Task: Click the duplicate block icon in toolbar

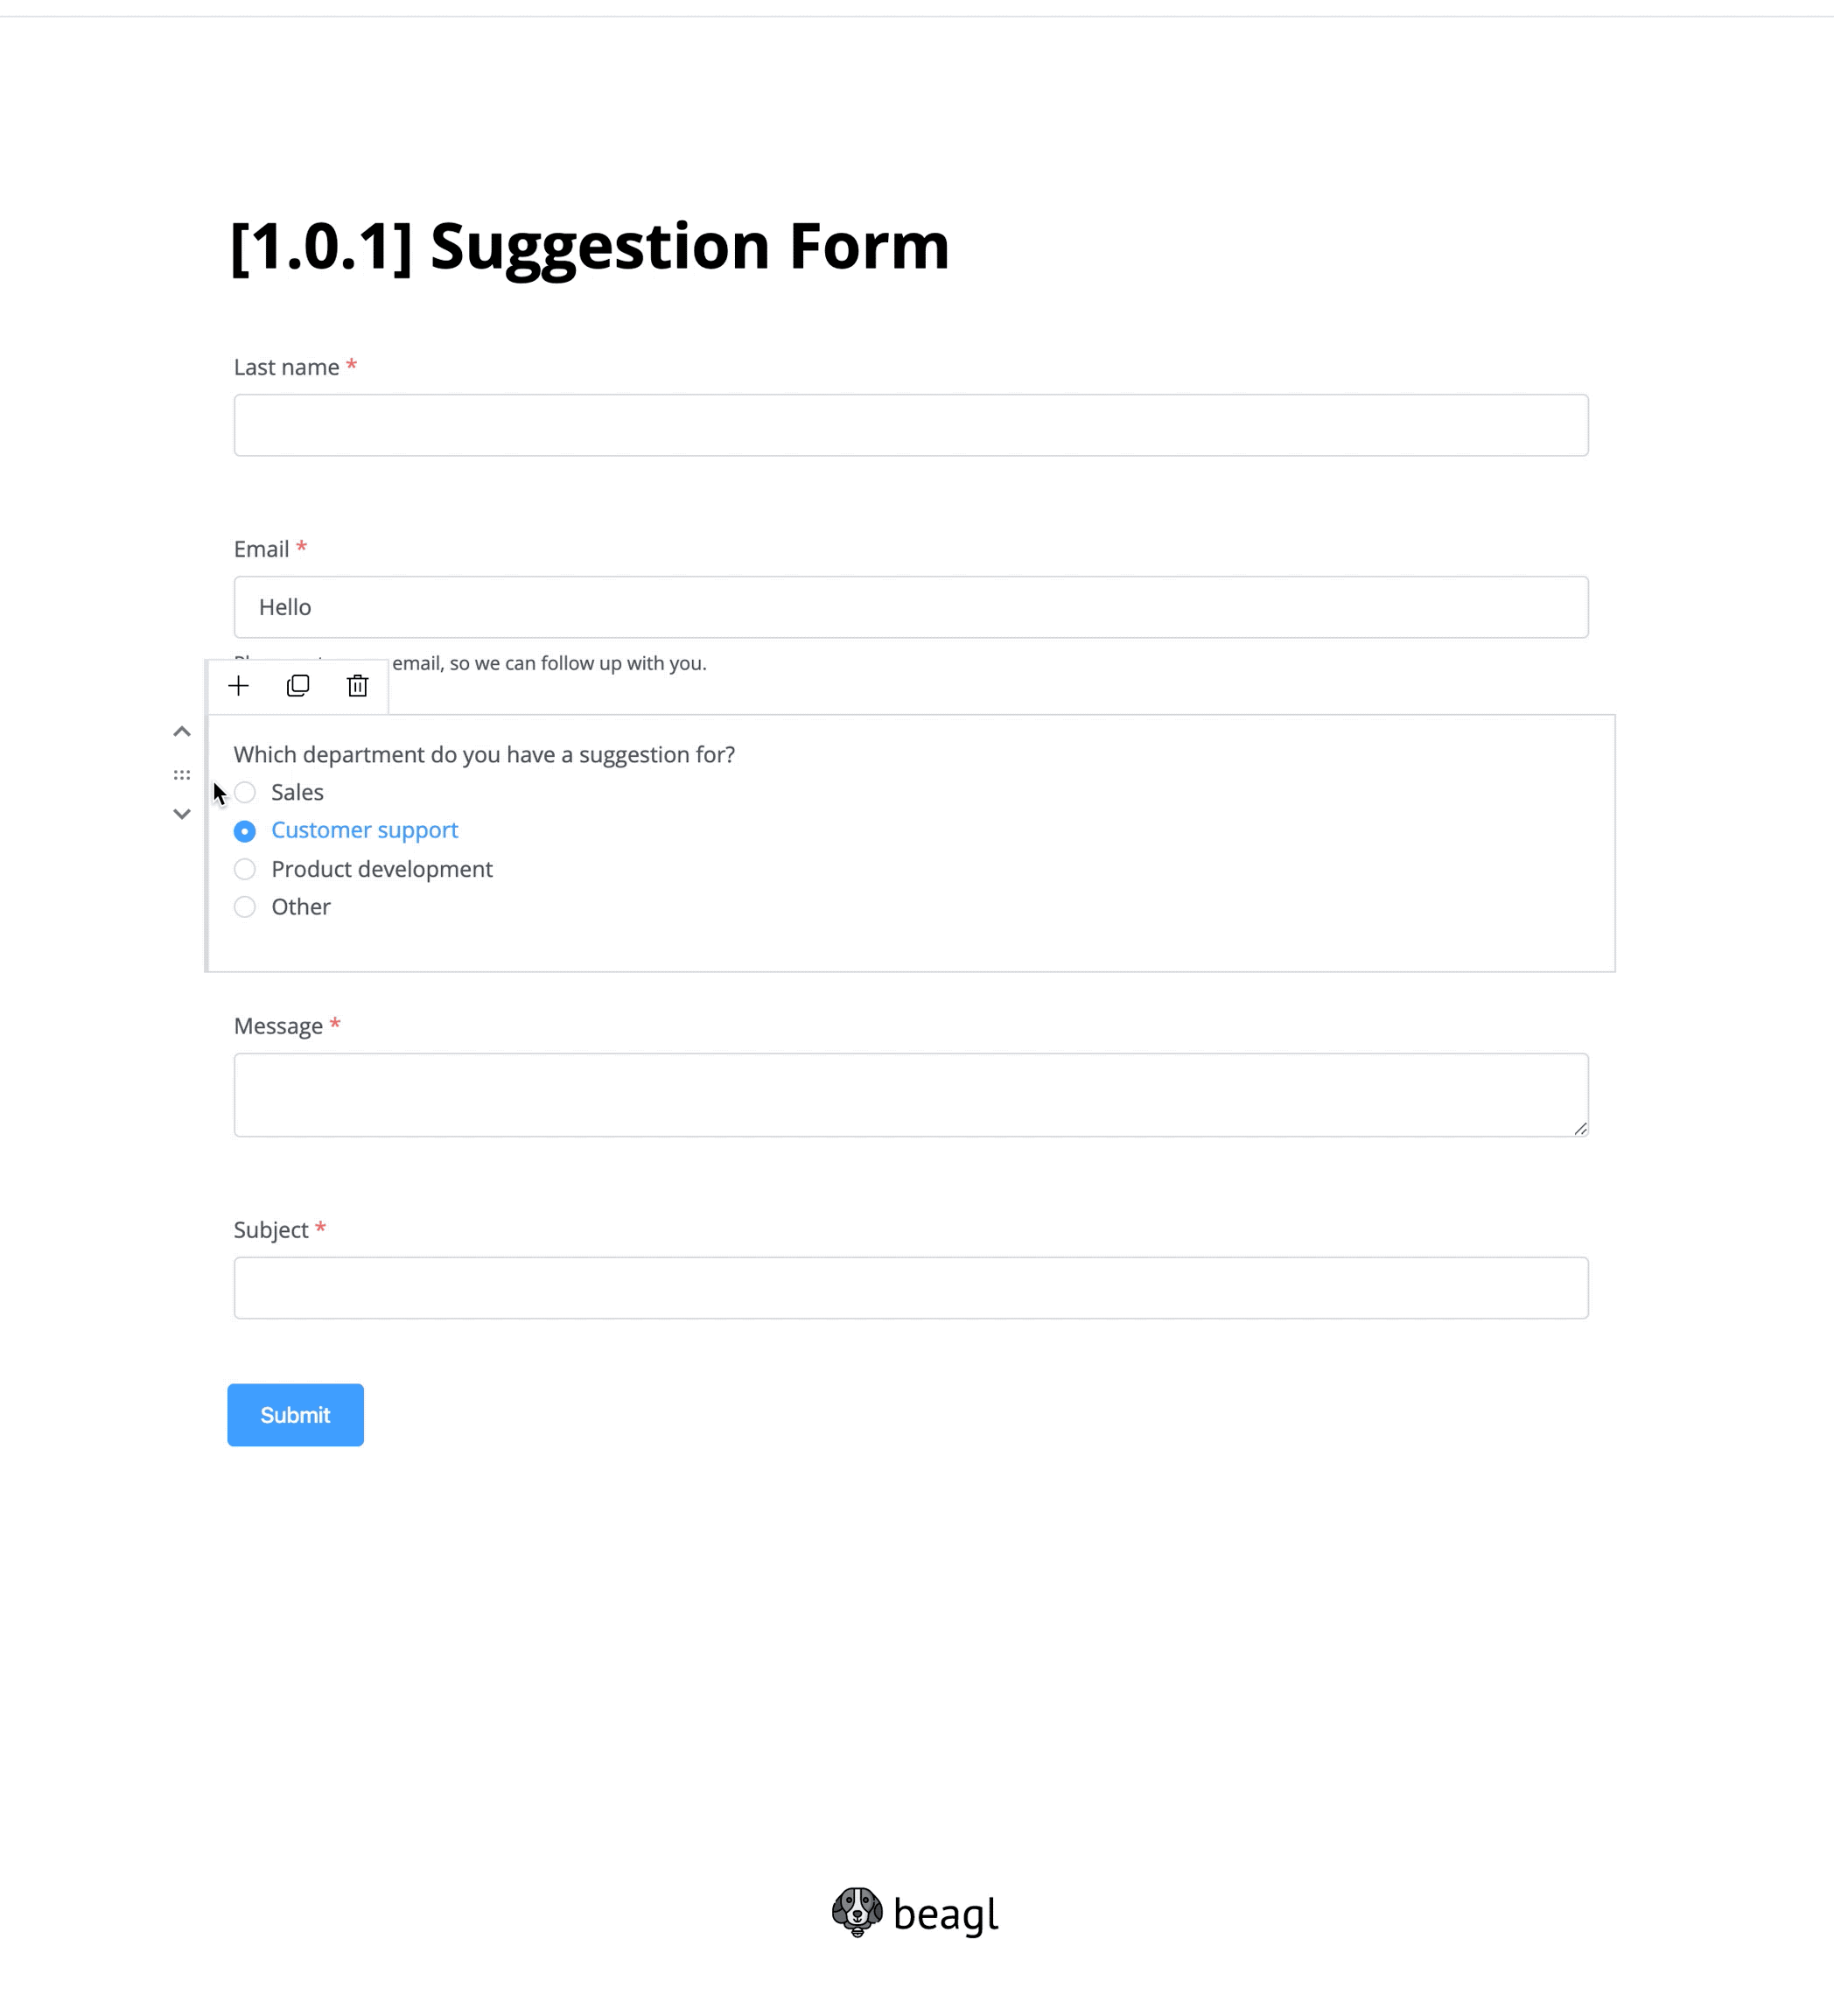Action: pyautogui.click(x=298, y=685)
